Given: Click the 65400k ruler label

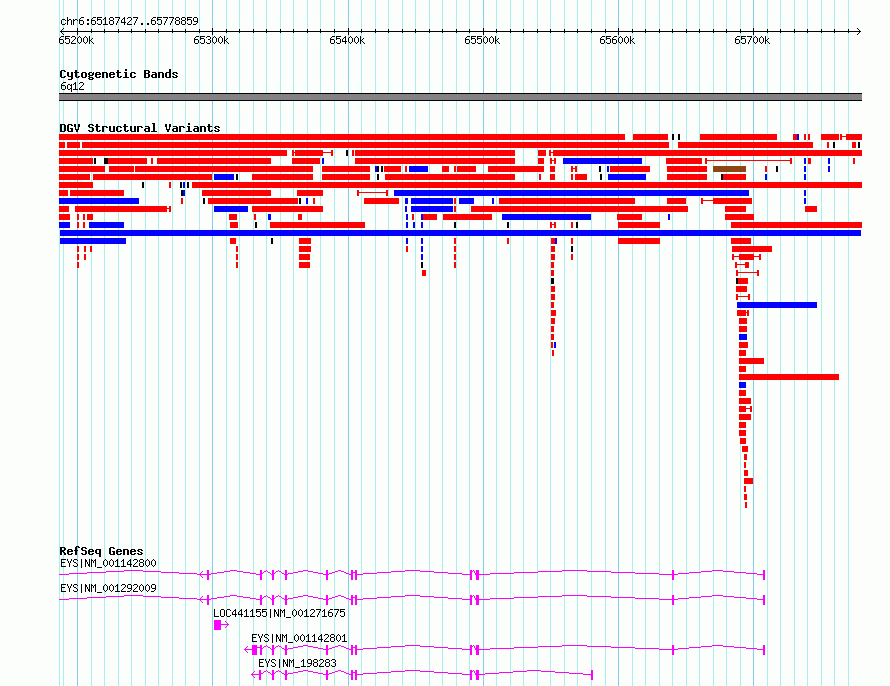Looking at the screenshot, I should click(x=347, y=40).
